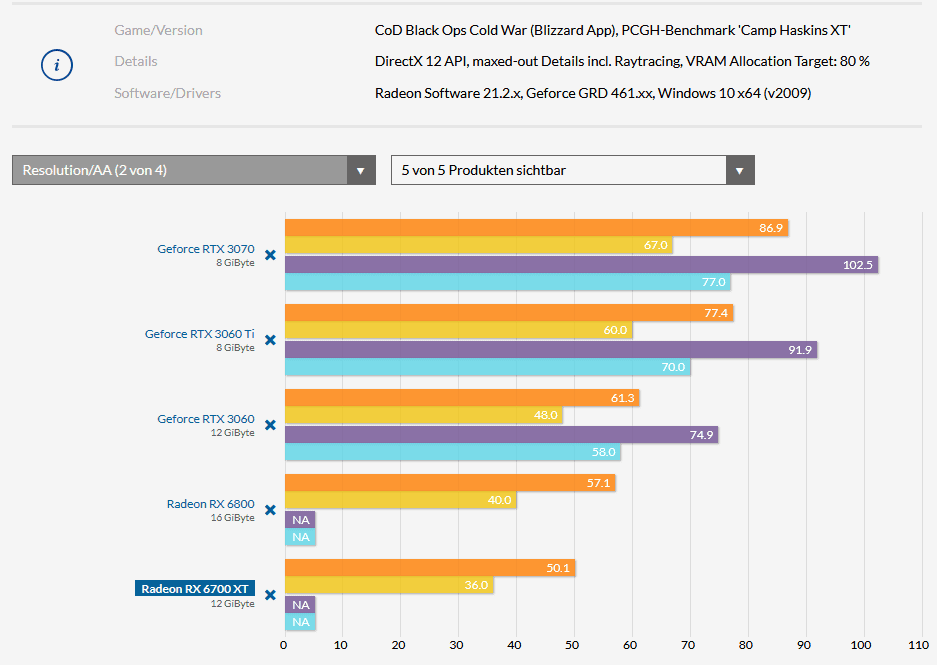Click the Radeon Software 21.2.x drivers text
Image resolution: width=940 pixels, height=665 pixels.
tap(593, 94)
